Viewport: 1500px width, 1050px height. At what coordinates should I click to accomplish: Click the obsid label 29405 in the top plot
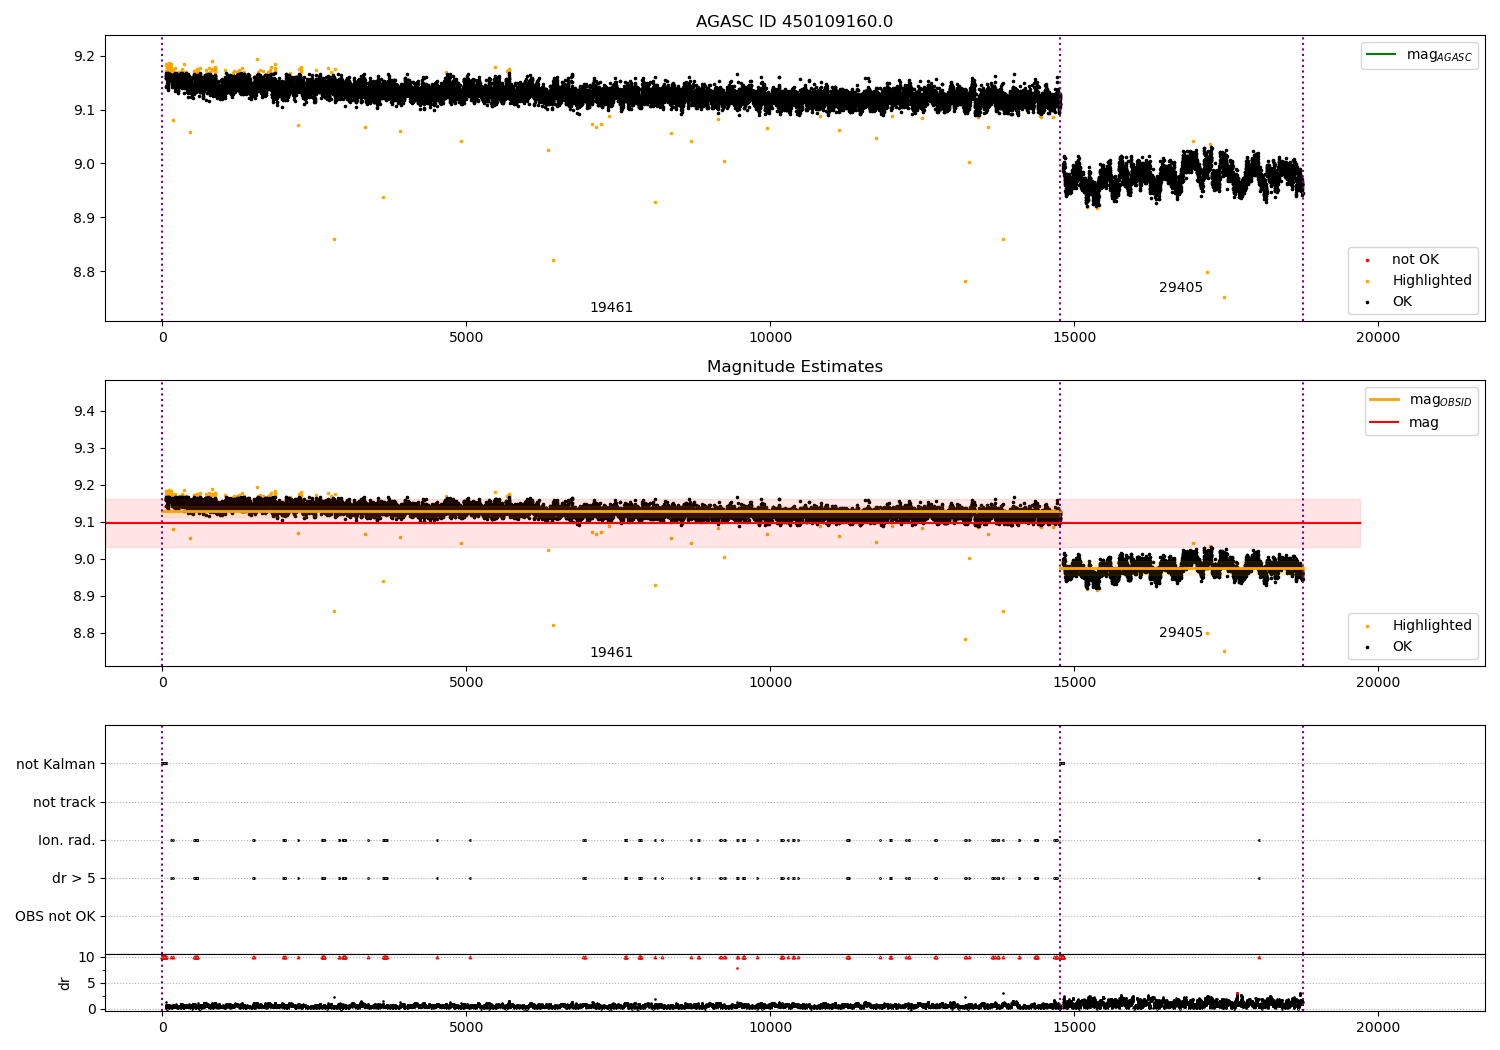click(x=1181, y=288)
